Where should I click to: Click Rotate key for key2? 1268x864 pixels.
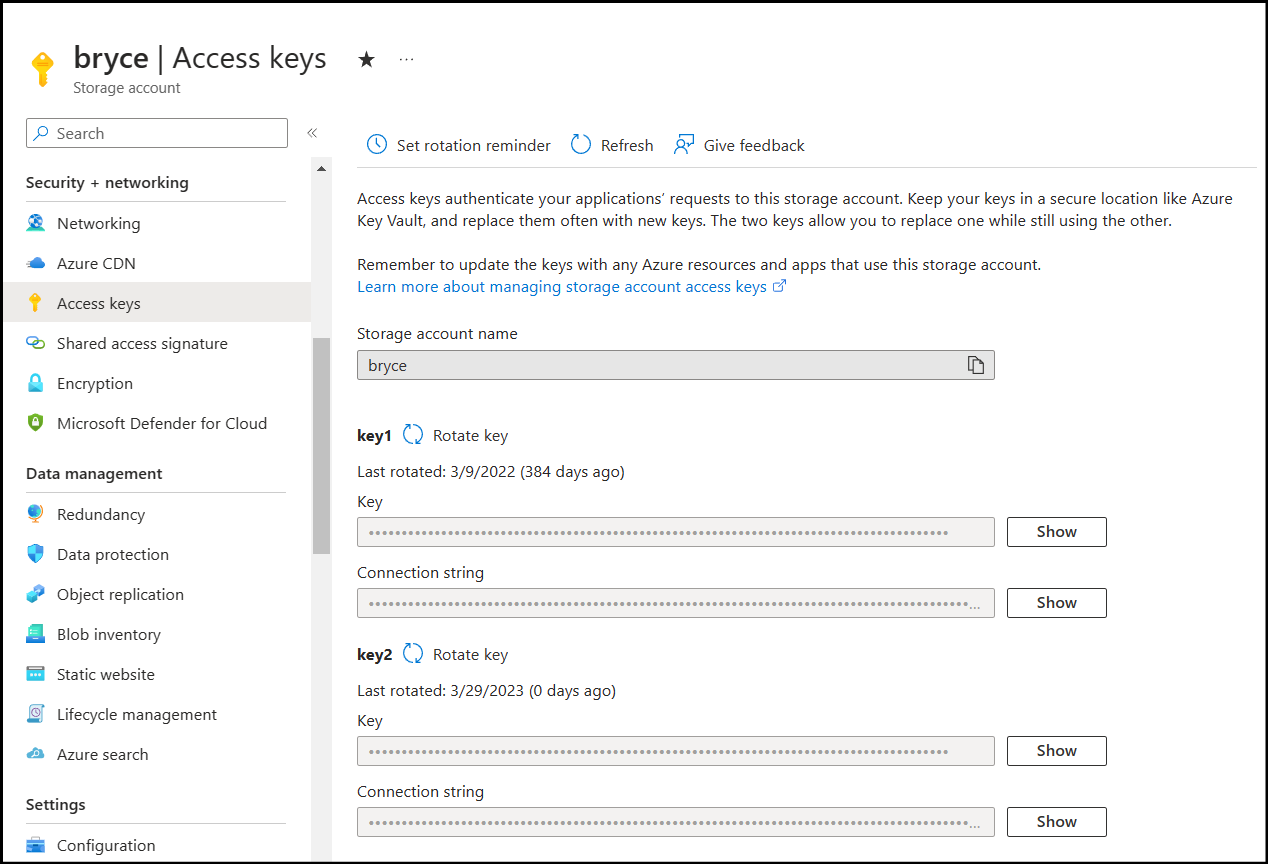(470, 654)
